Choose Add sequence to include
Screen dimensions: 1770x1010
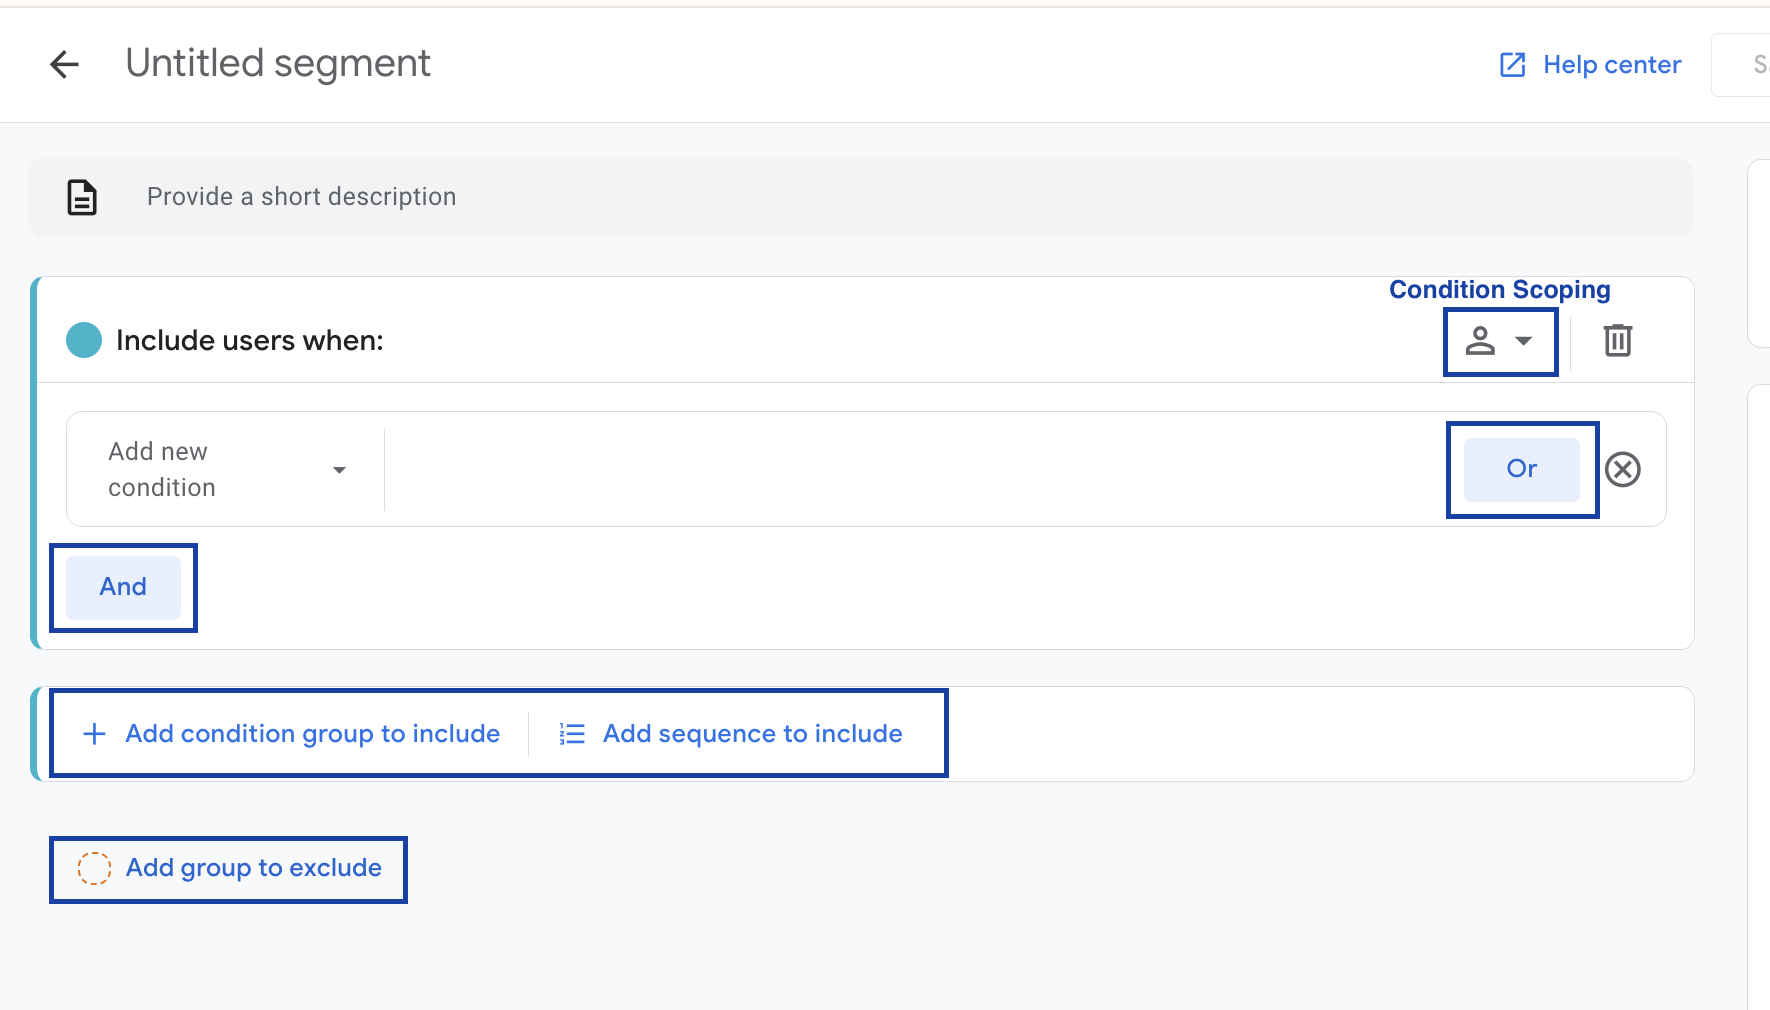coord(752,733)
